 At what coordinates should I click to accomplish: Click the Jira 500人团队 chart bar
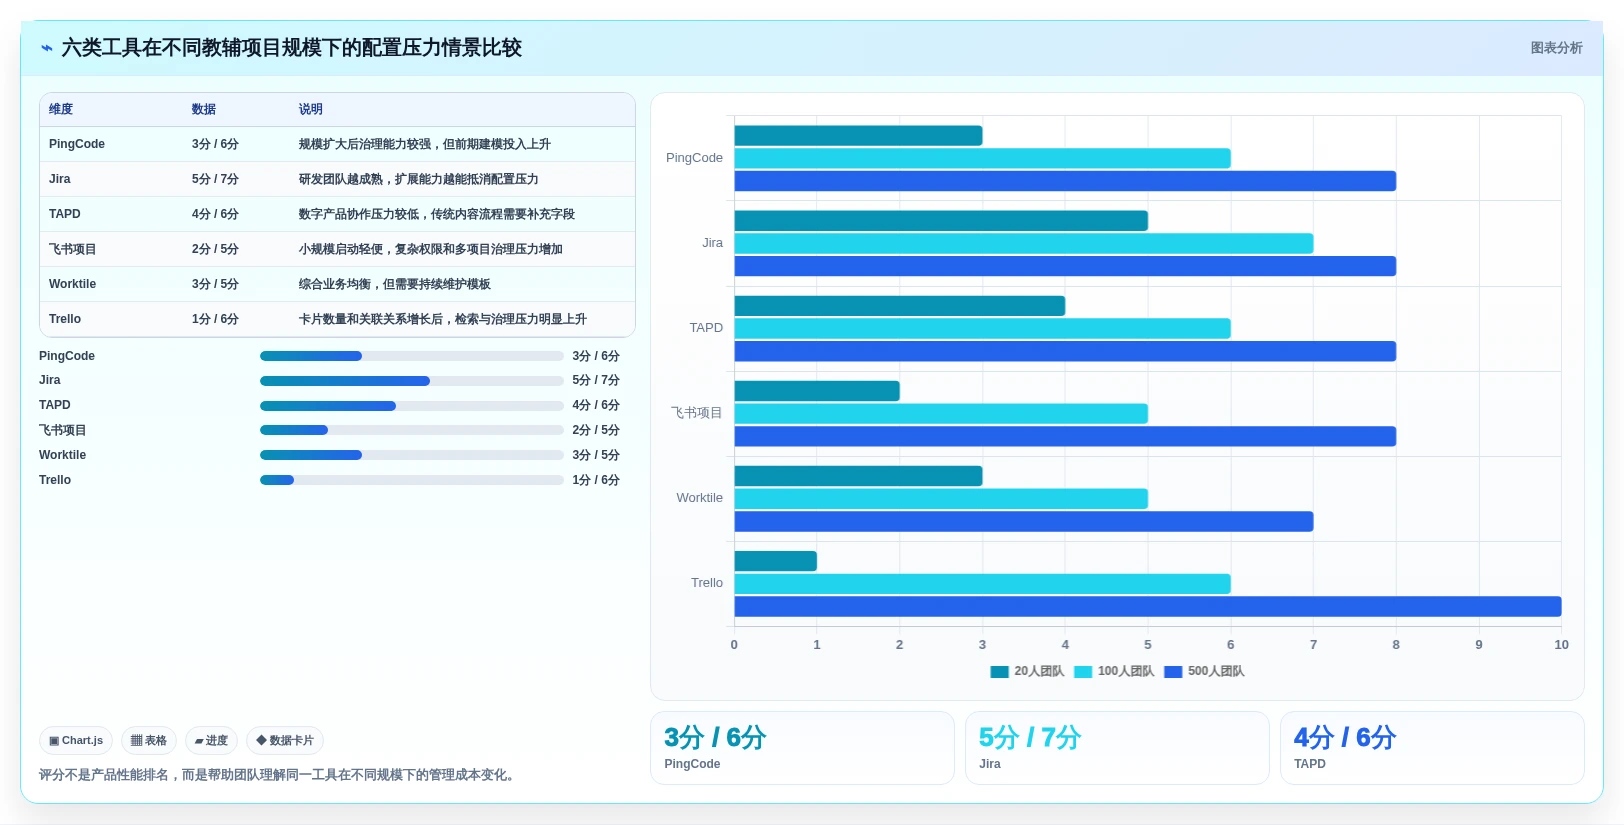coord(1065,266)
